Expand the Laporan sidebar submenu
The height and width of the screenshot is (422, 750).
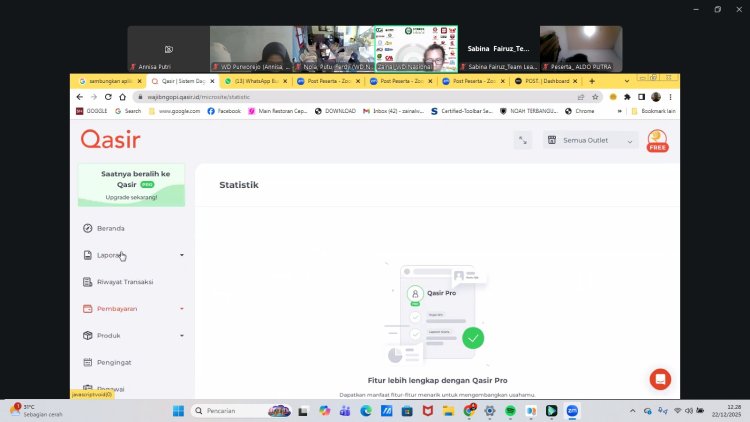(x=181, y=255)
